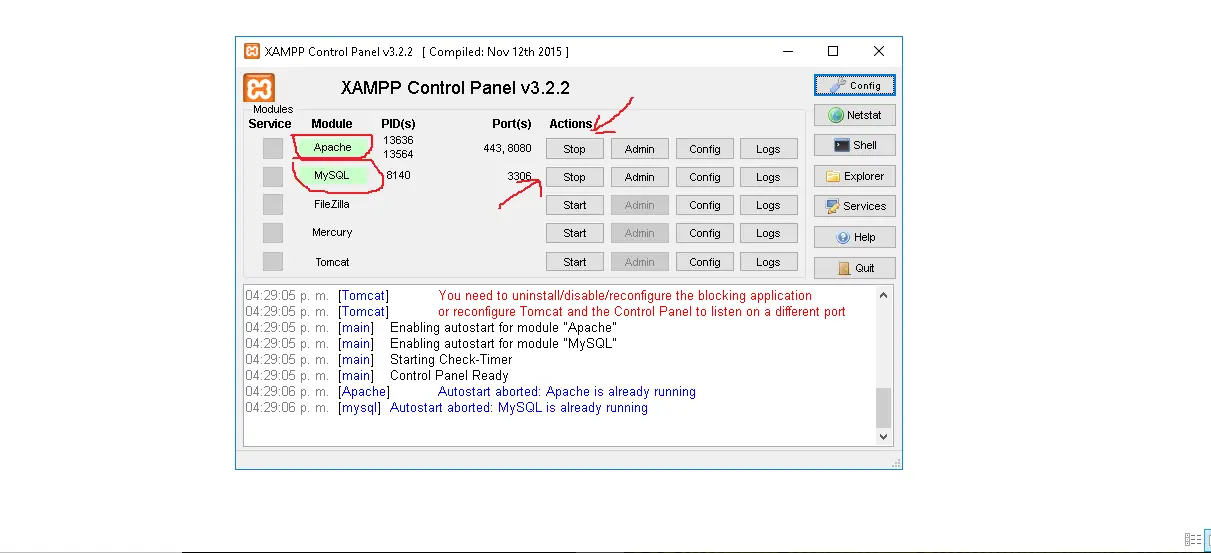Open Netstat from the right panel

(854, 115)
